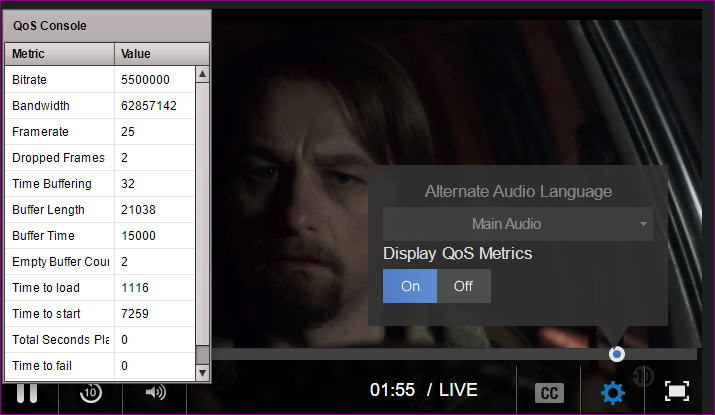Click the Time Buffering value 32

coord(128,184)
